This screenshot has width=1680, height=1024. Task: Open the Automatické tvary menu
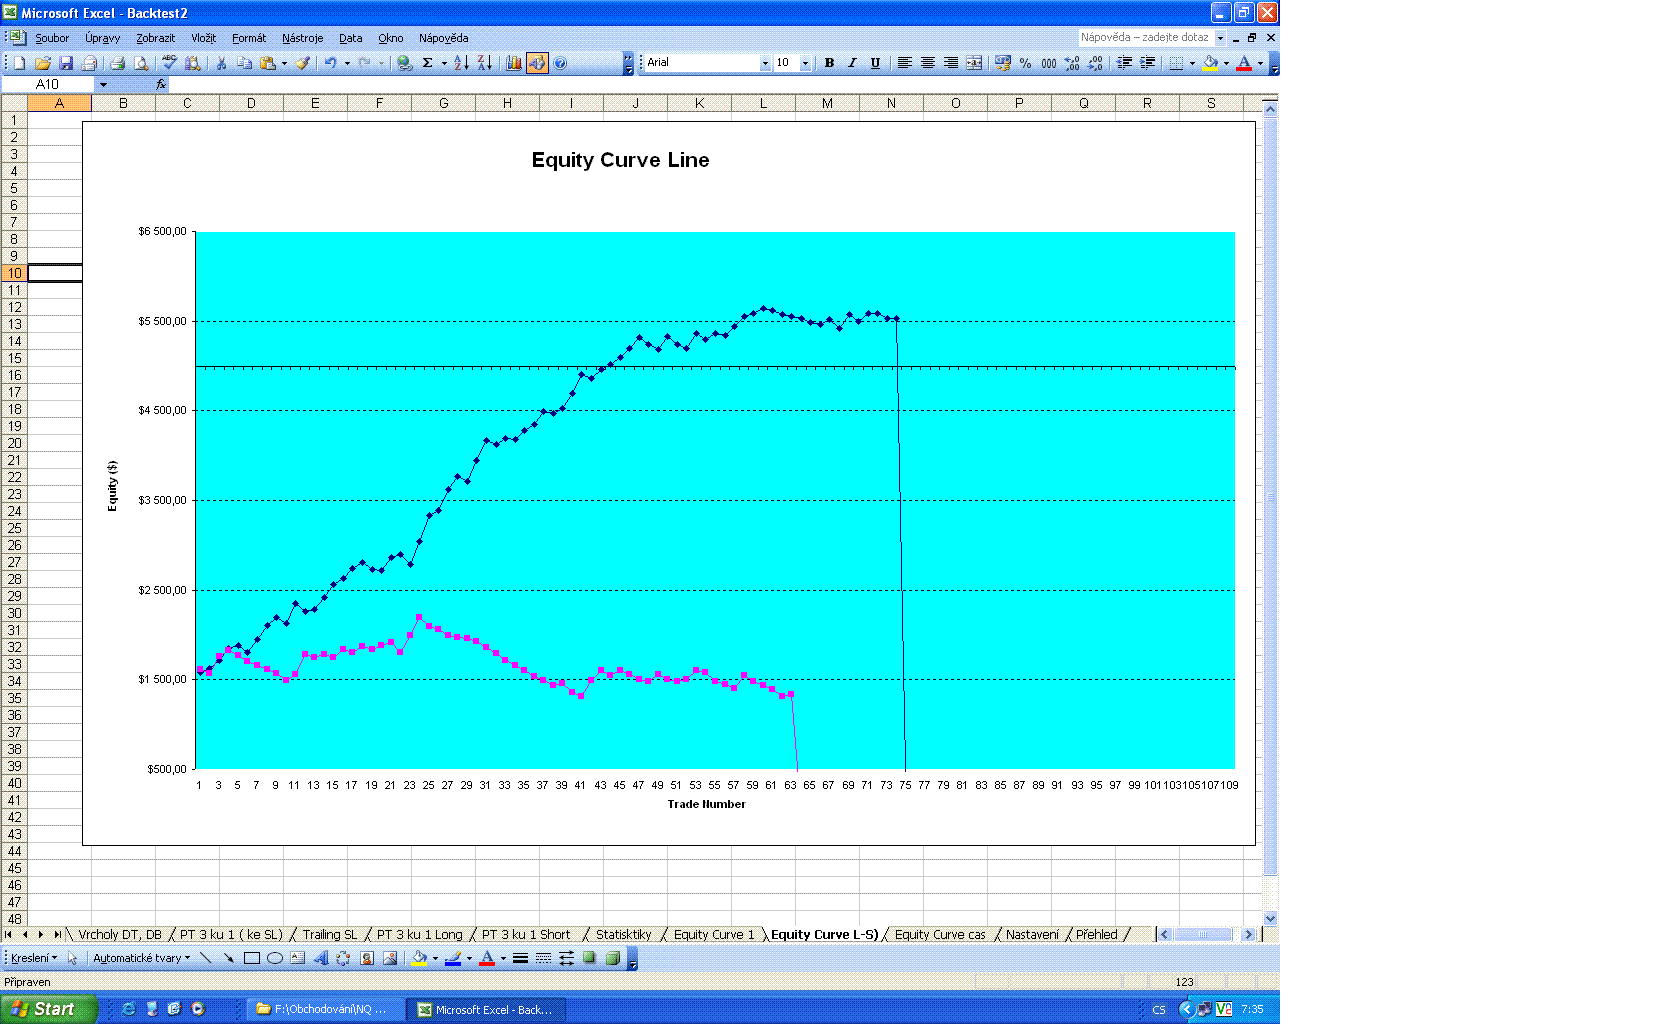pos(141,958)
